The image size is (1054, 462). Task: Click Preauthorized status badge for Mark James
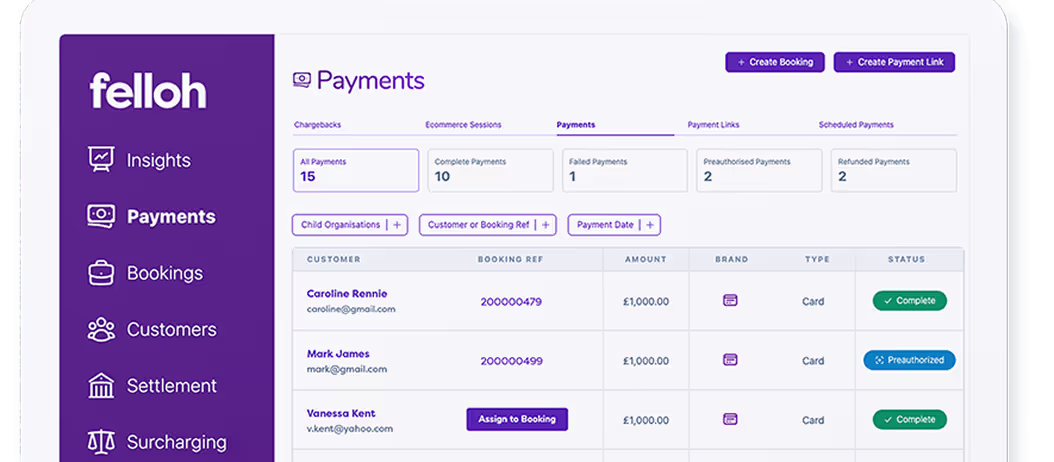(909, 360)
